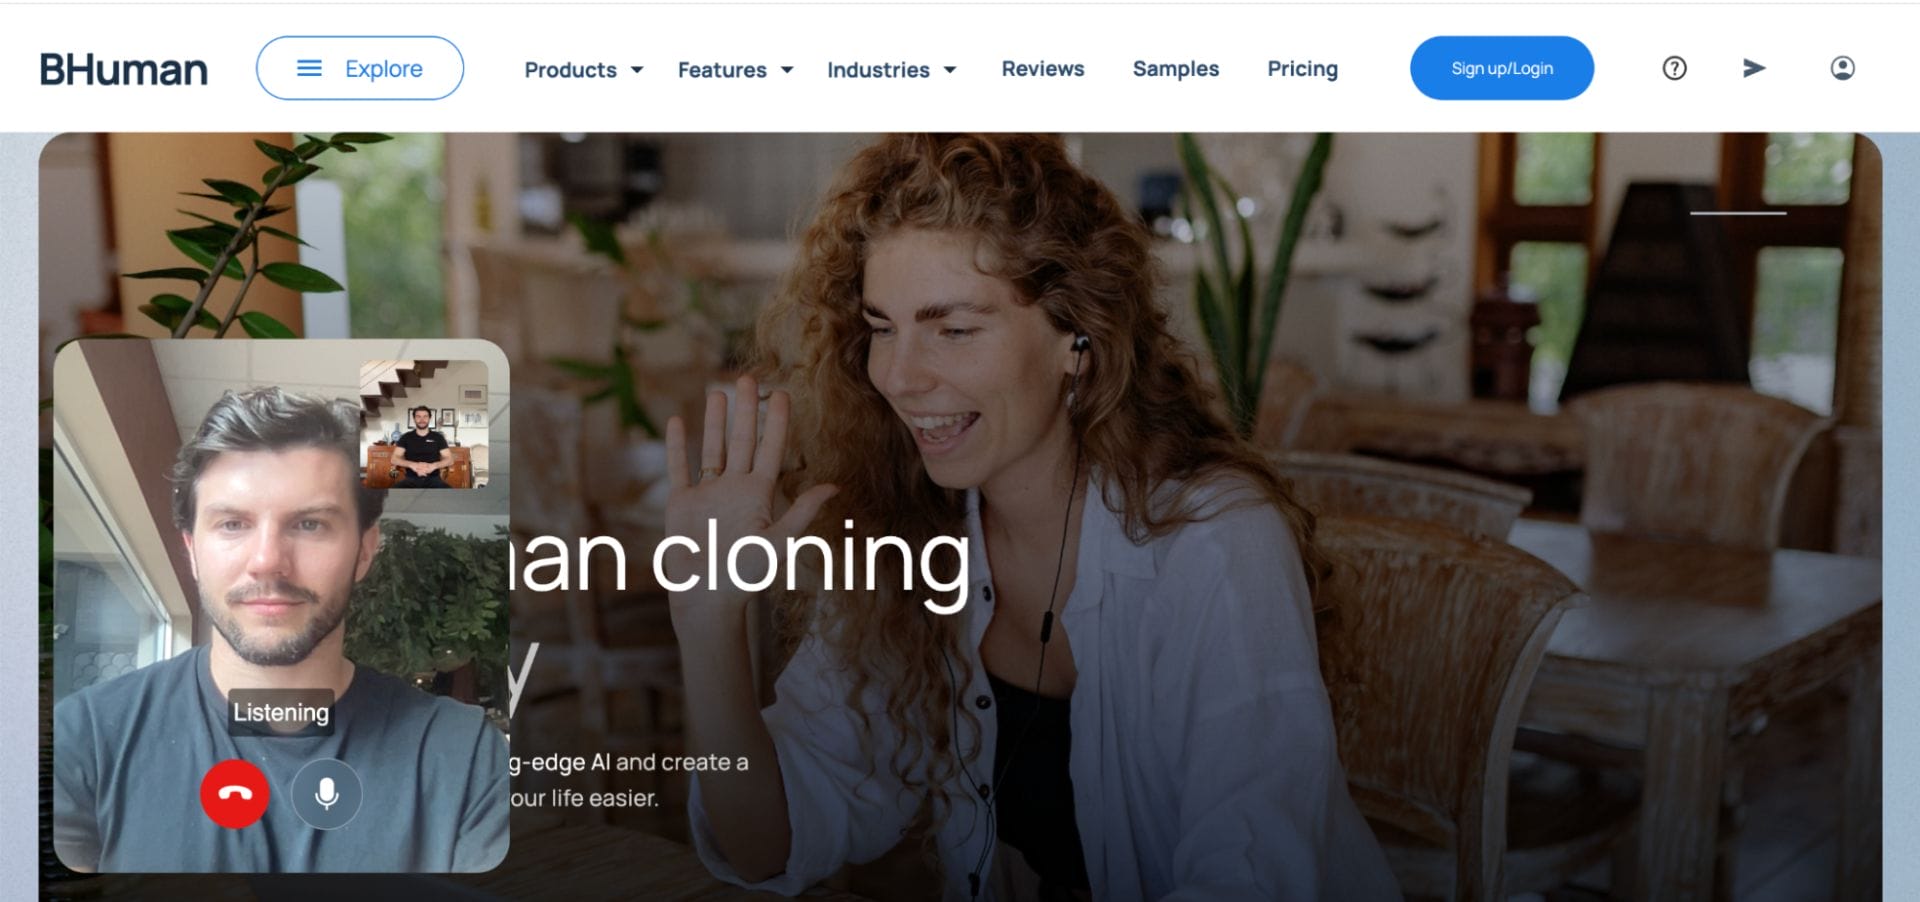
Task: Click the Explore button text
Action: click(384, 69)
